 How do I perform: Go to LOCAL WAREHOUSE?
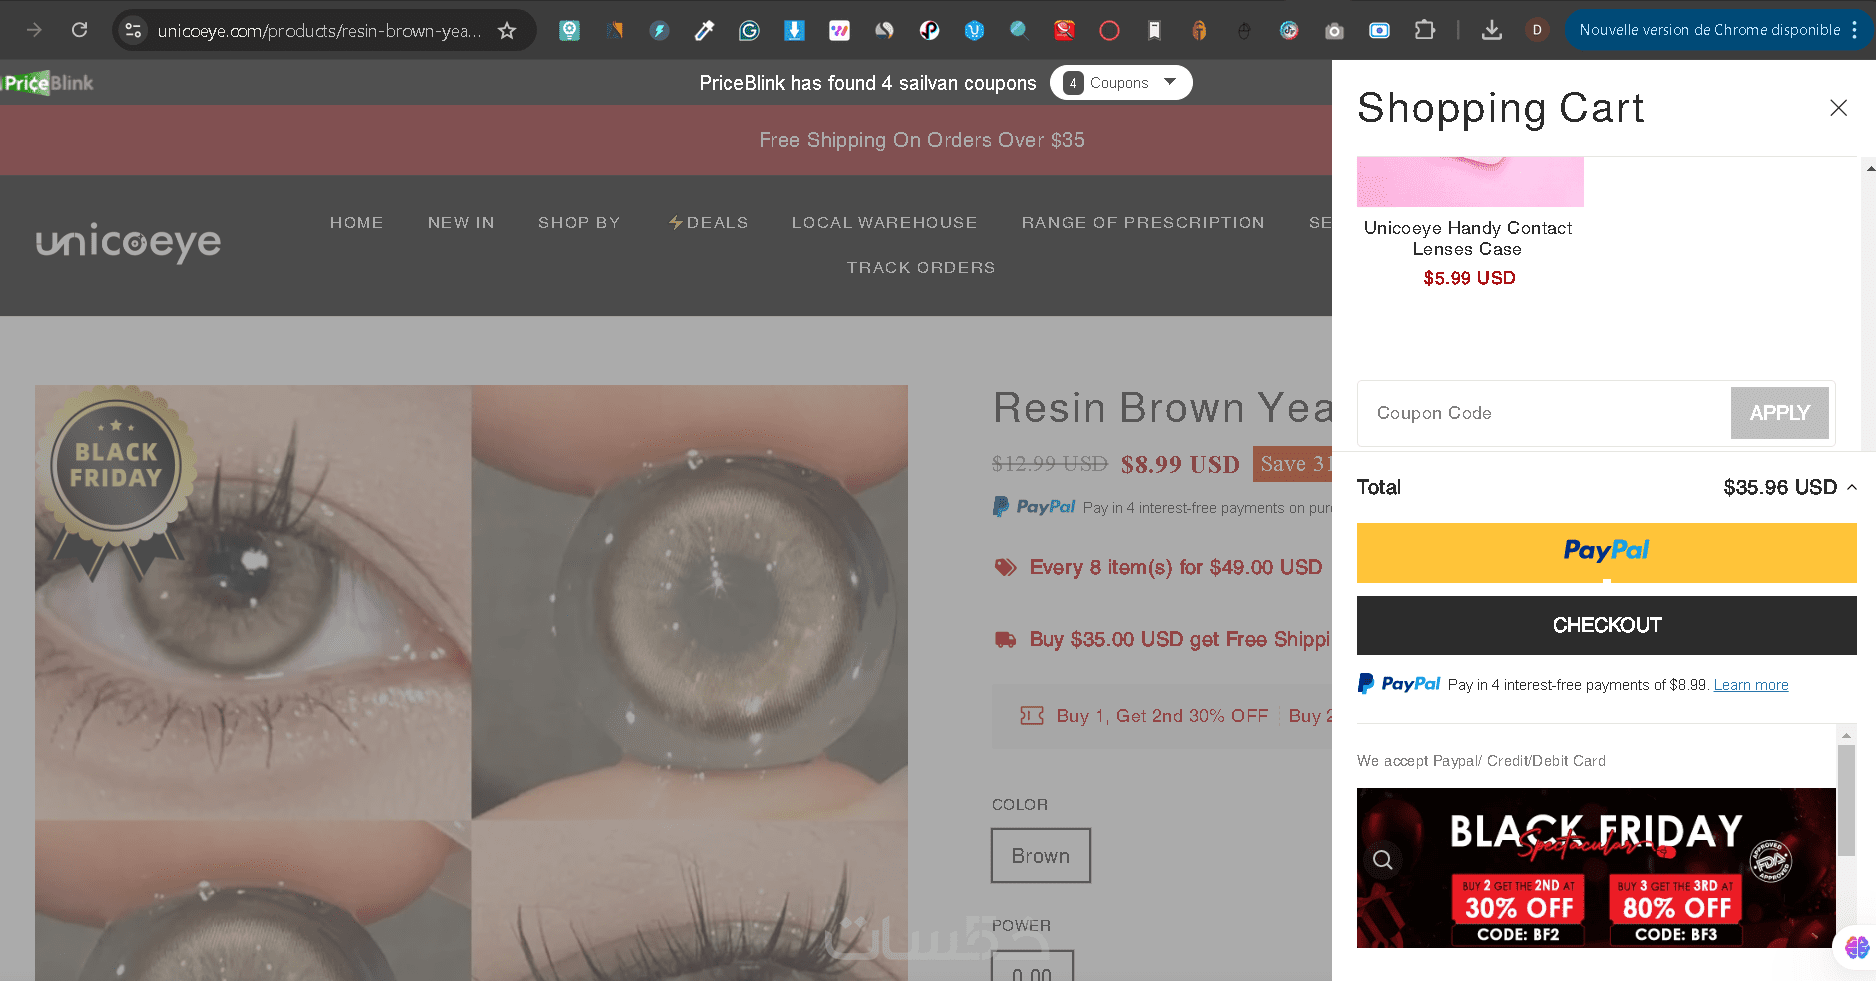coord(884,223)
